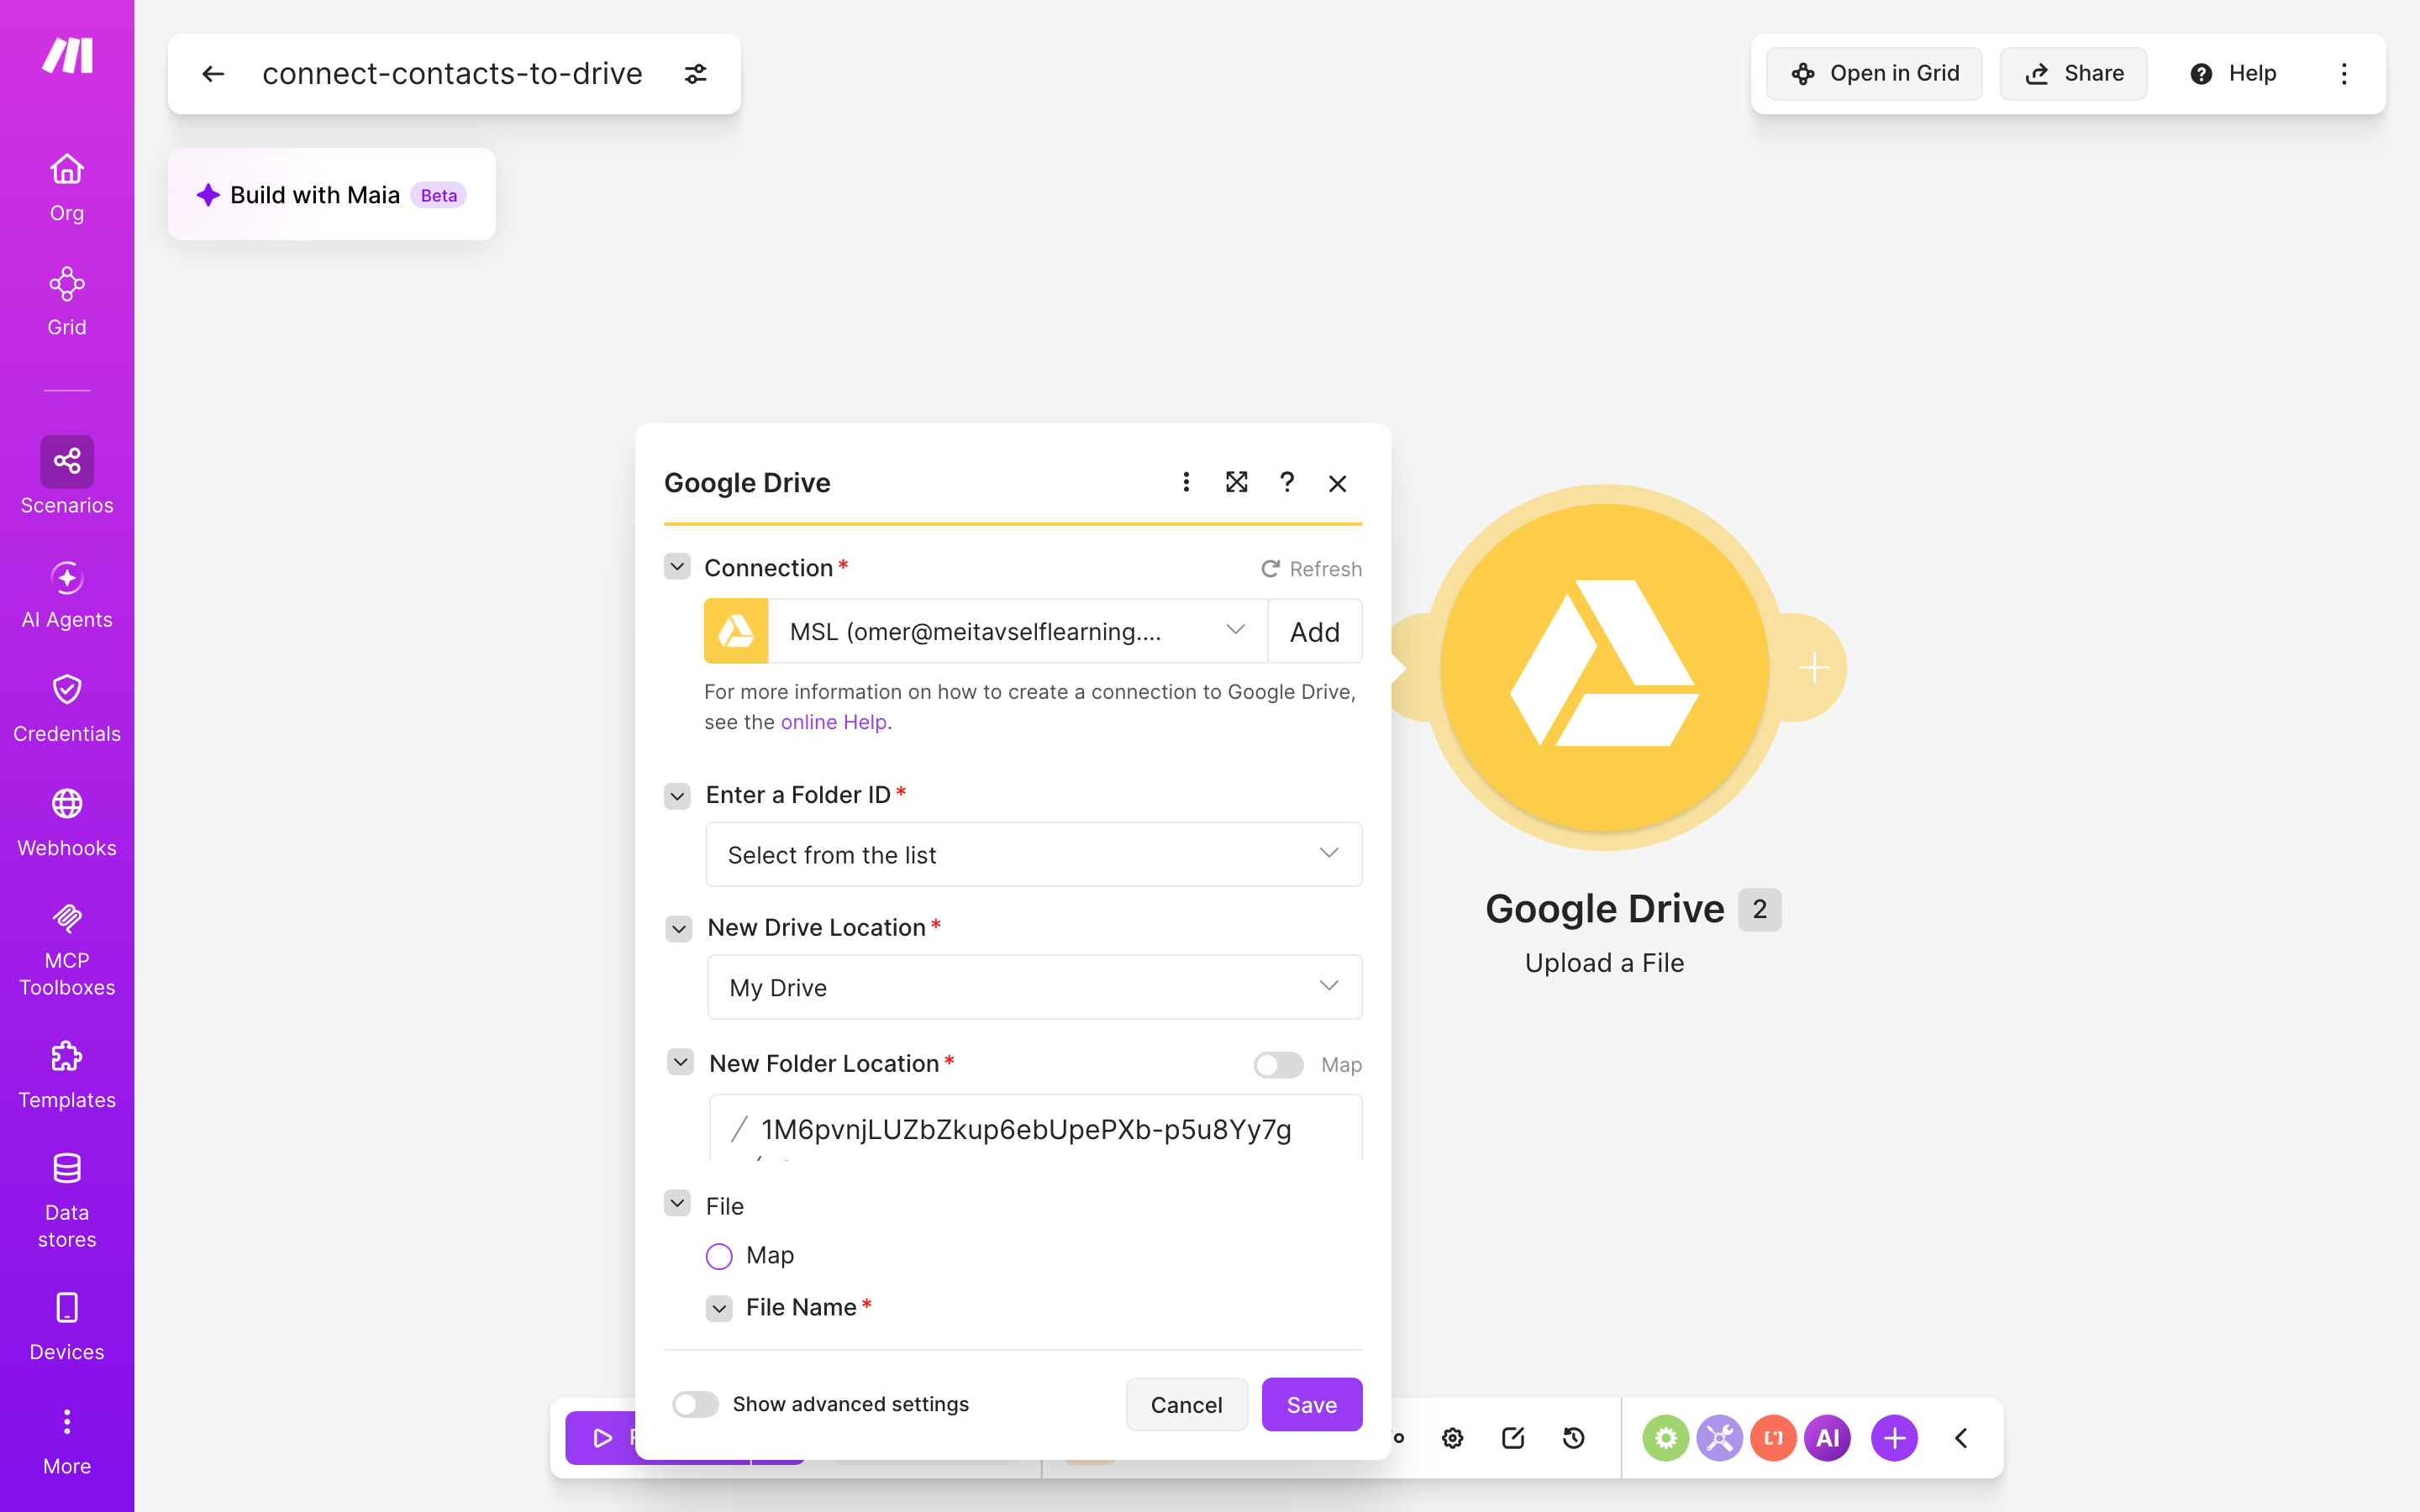Go to Scenarios in the sidebar
This screenshot has height=1512, width=2420.
click(x=67, y=476)
